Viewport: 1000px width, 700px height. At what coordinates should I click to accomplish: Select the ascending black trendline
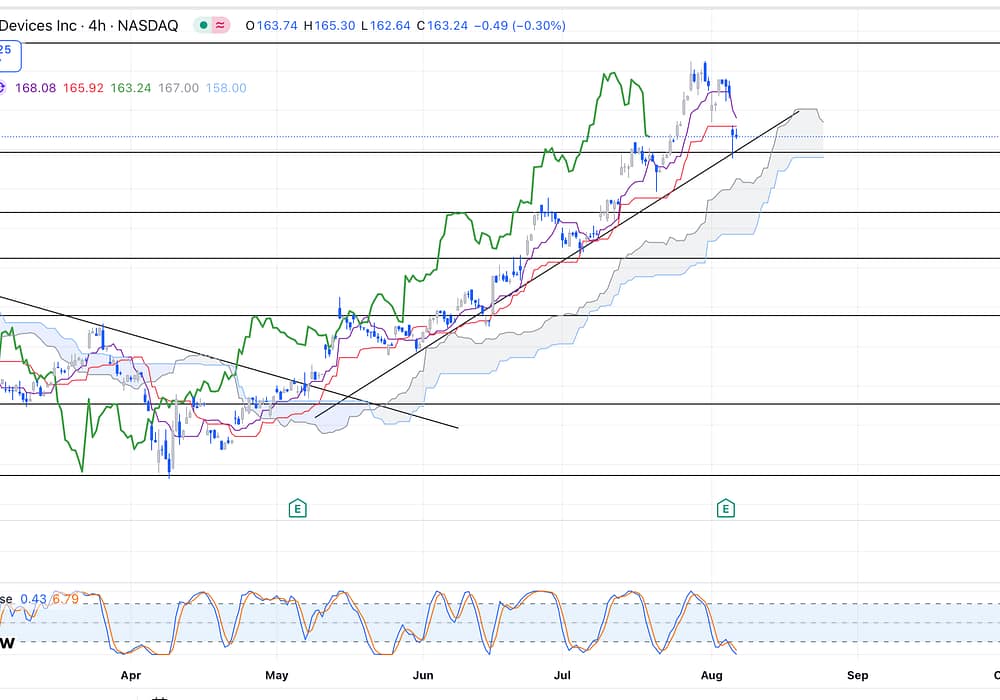pyautogui.click(x=560, y=262)
